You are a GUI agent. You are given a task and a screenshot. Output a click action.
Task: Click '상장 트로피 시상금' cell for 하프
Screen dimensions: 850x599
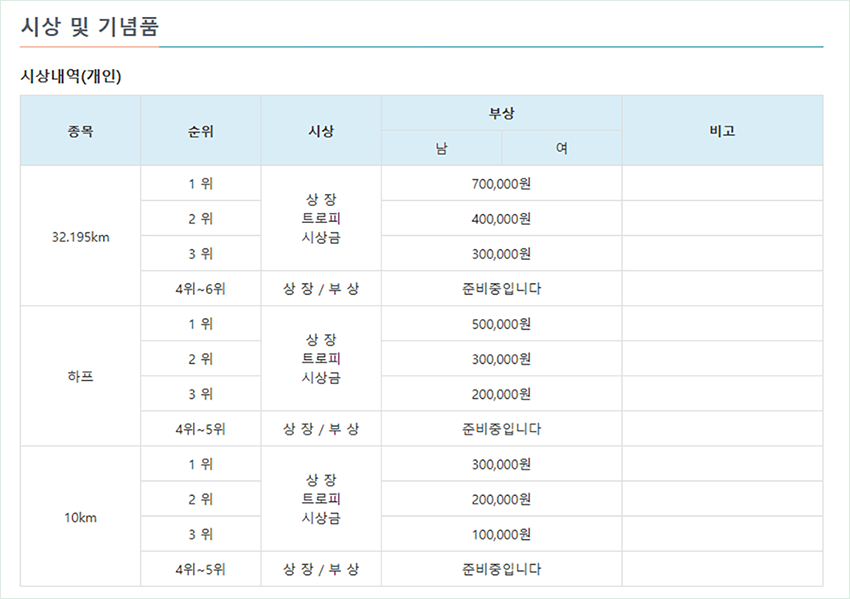click(x=321, y=358)
